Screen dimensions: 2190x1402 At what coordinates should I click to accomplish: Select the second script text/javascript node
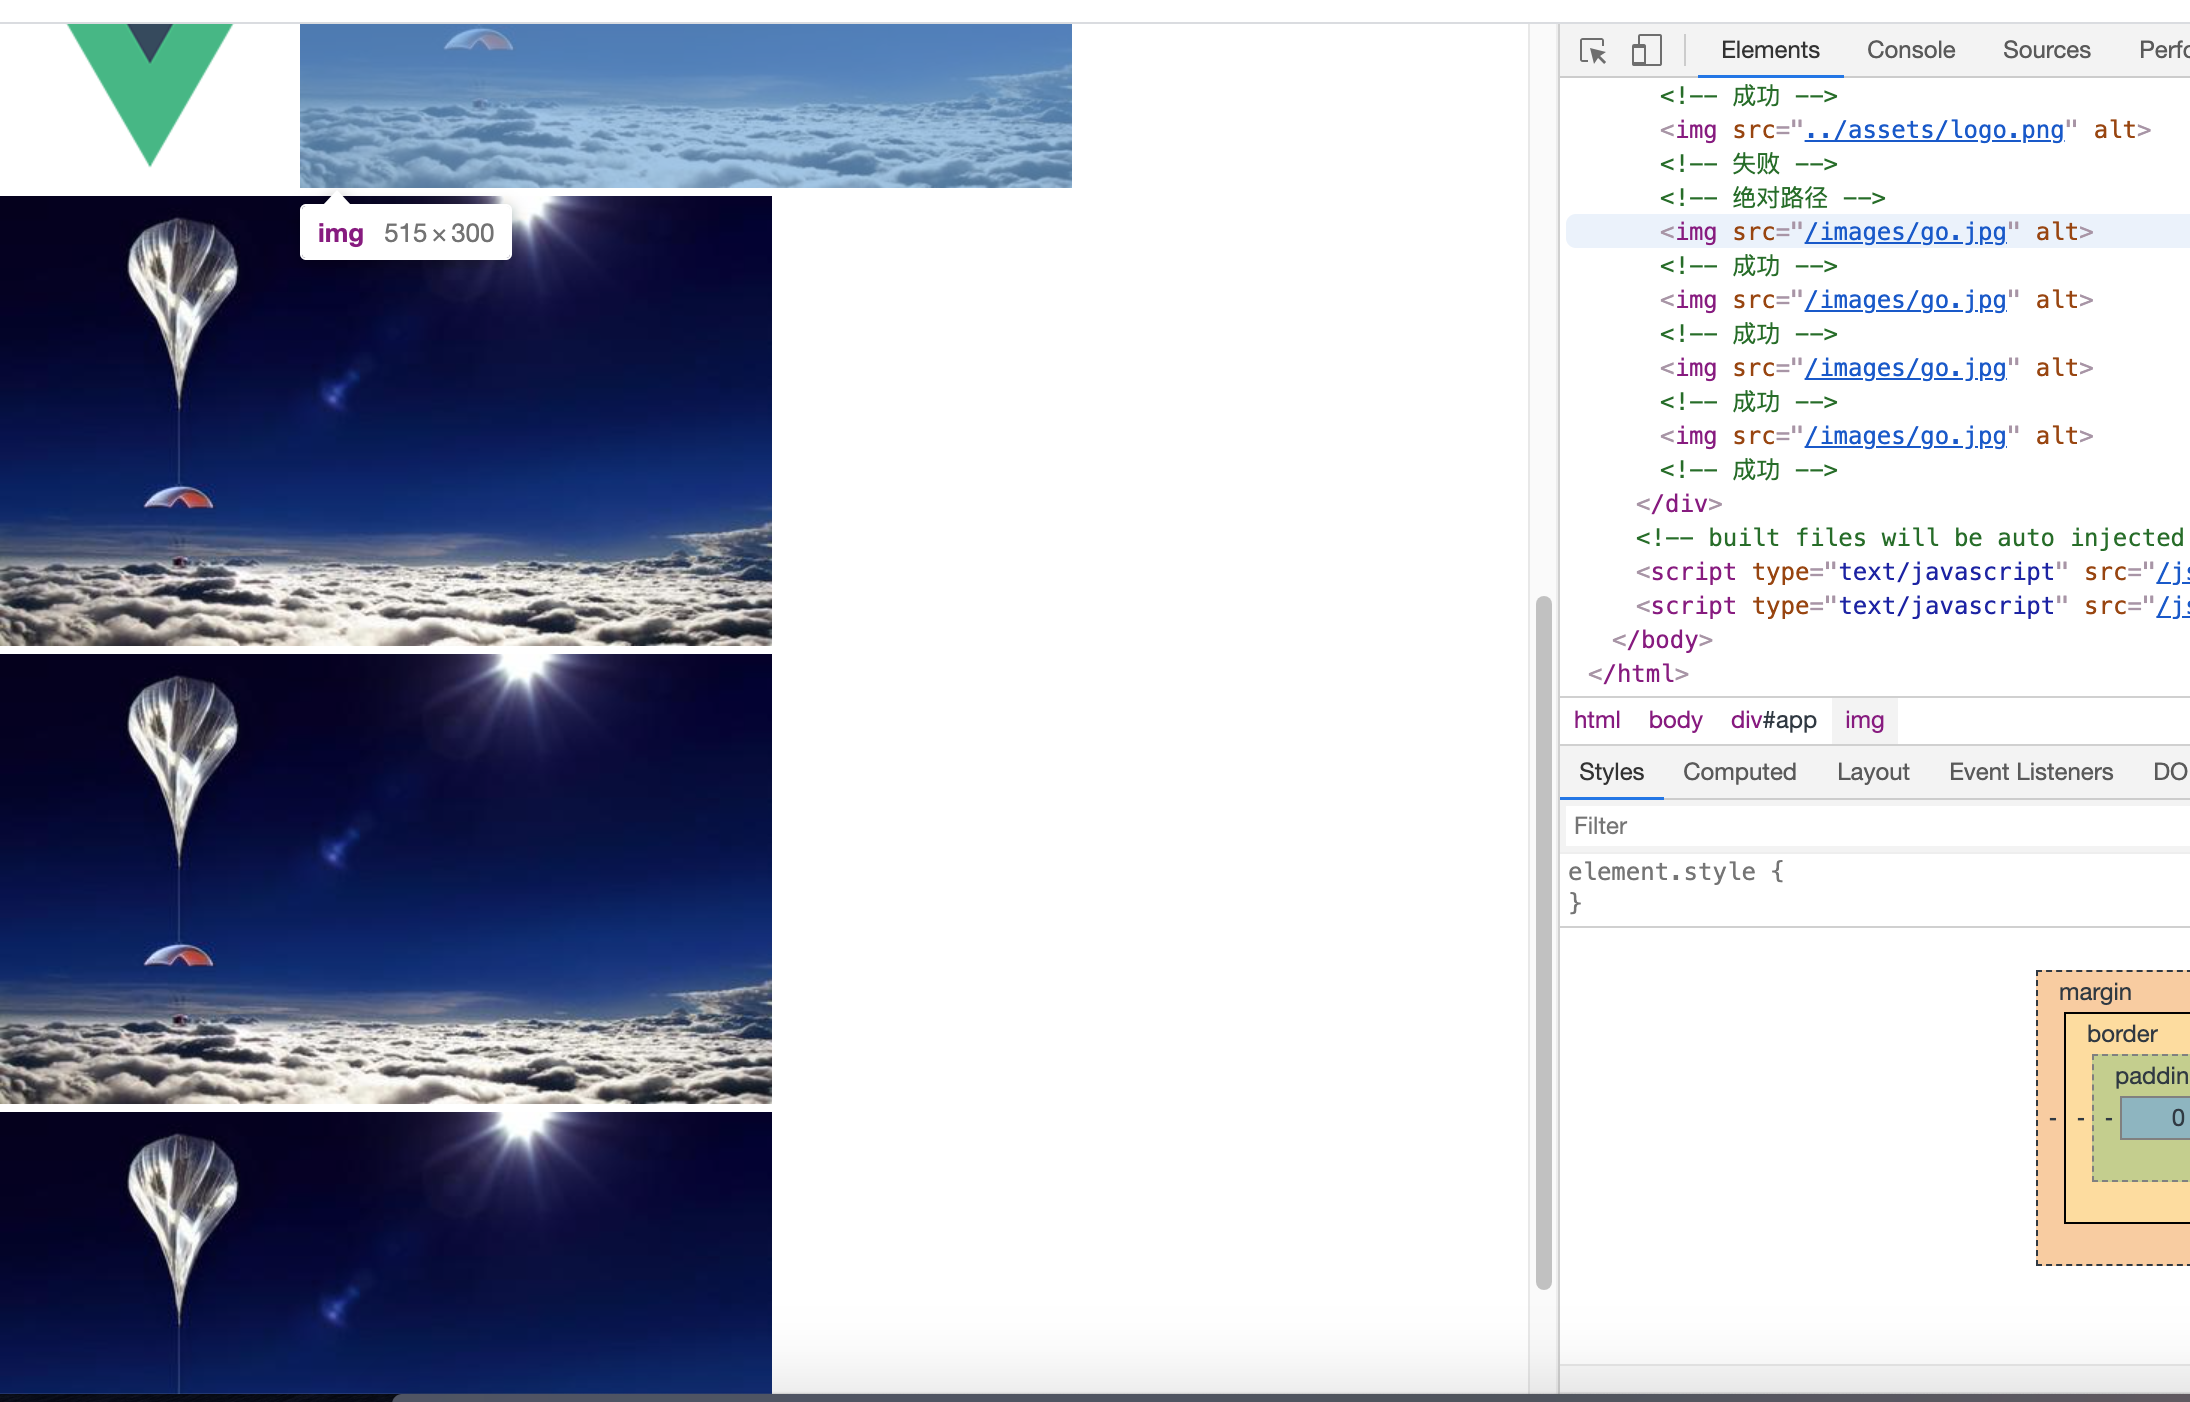click(x=1912, y=606)
